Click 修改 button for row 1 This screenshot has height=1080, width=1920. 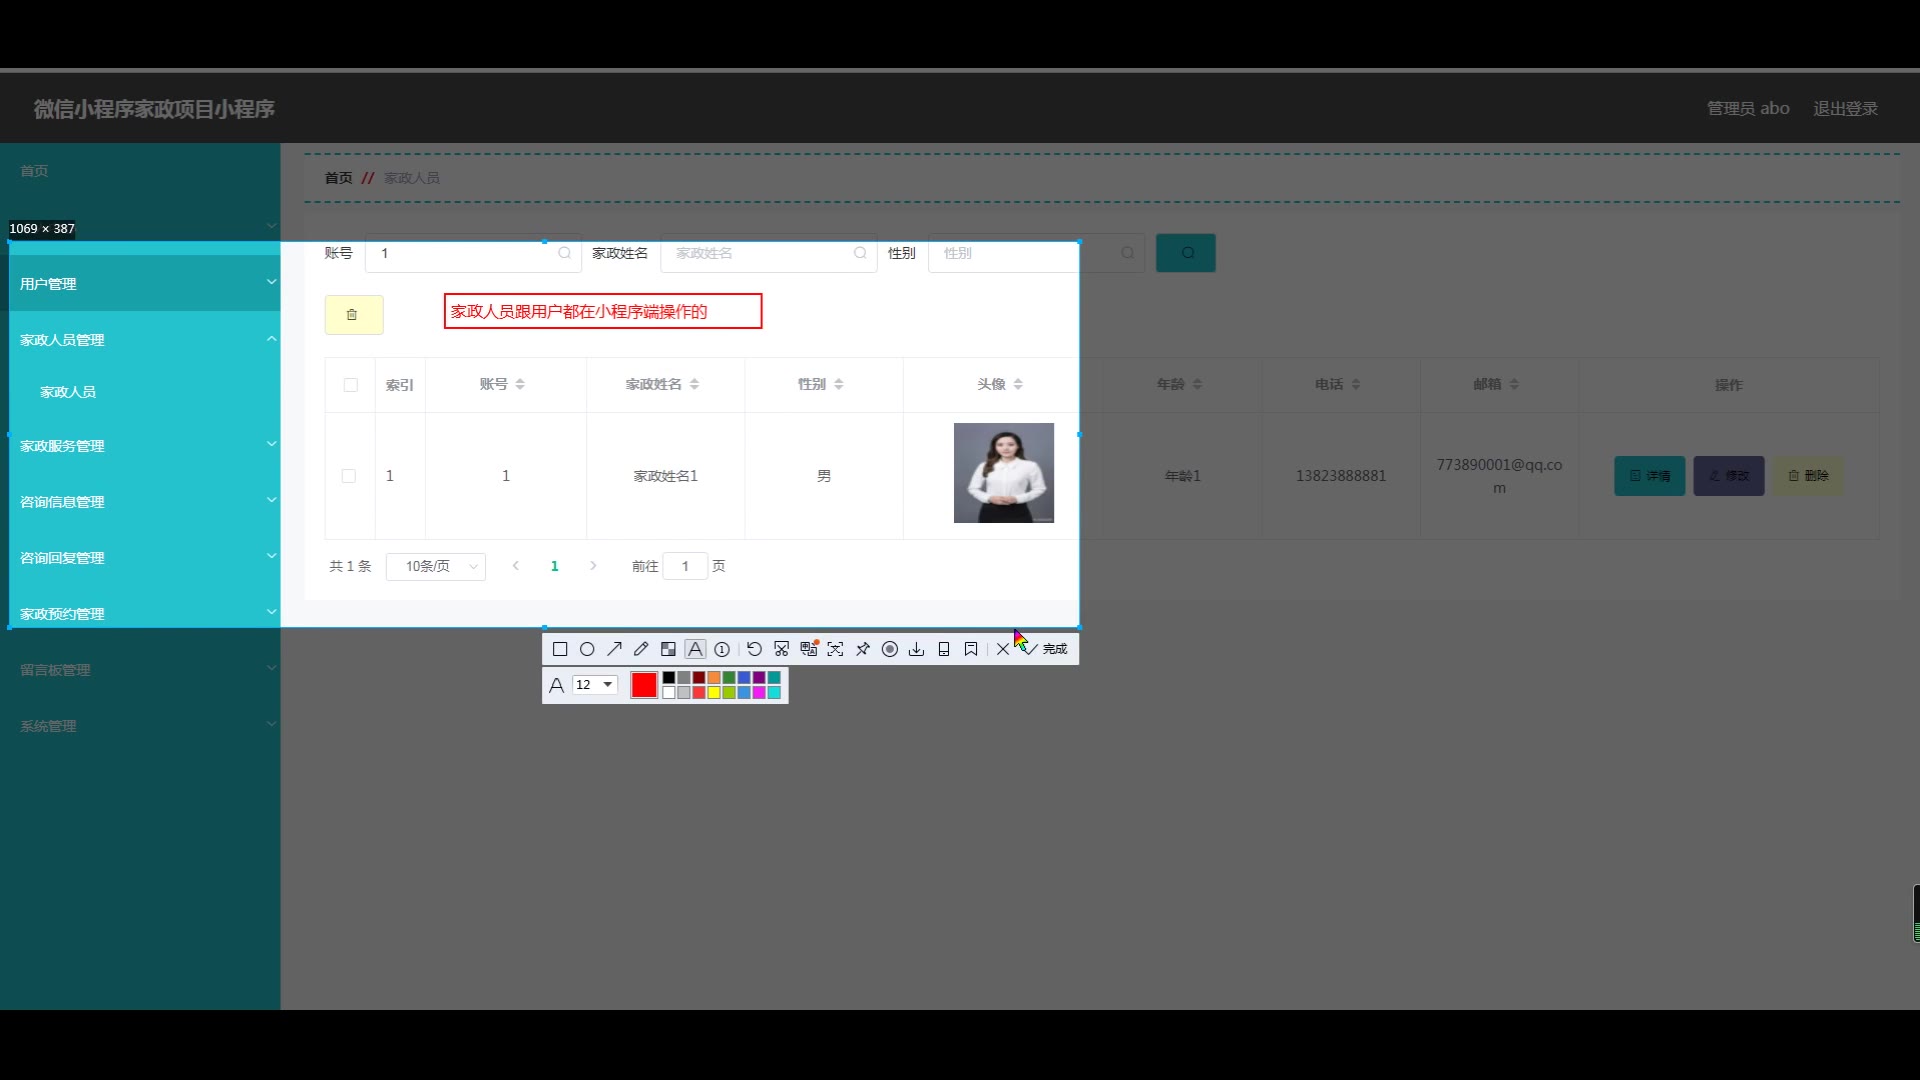[1729, 476]
